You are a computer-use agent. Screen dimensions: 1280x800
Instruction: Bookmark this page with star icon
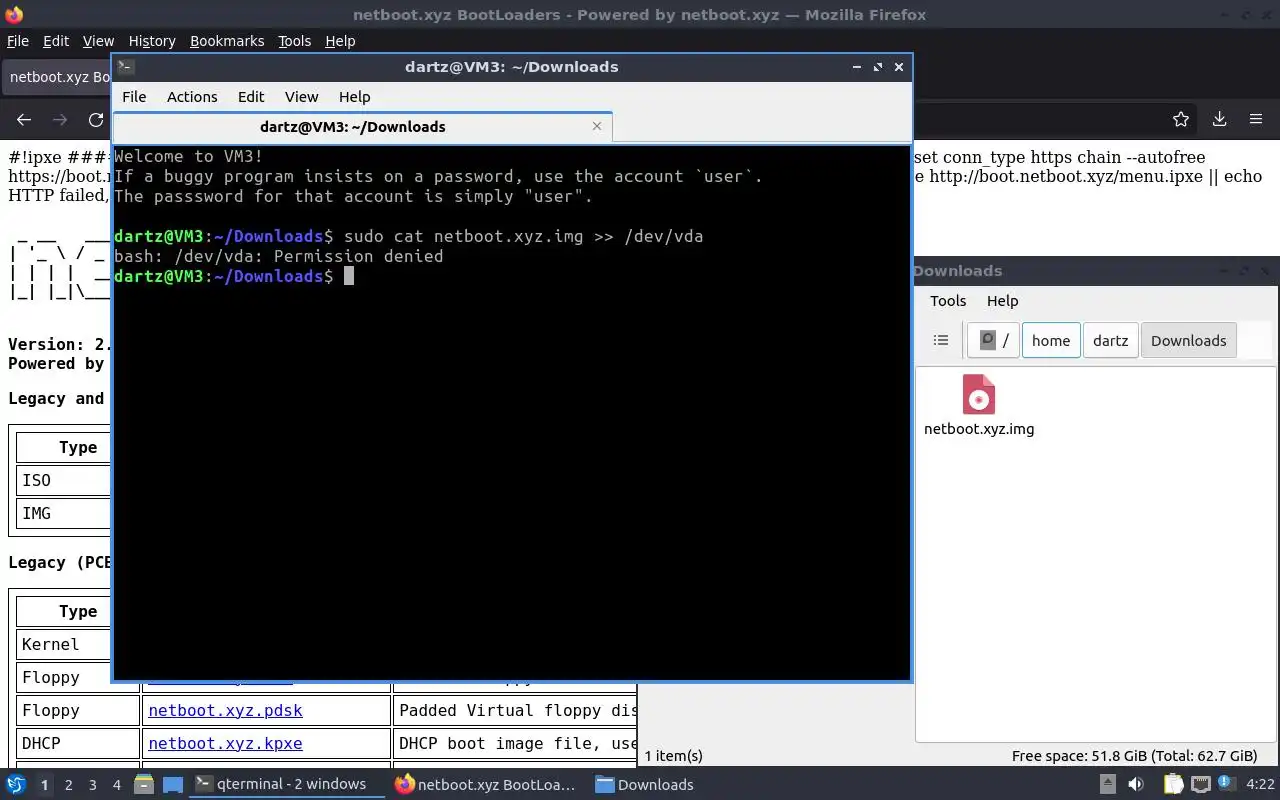tap(1181, 119)
